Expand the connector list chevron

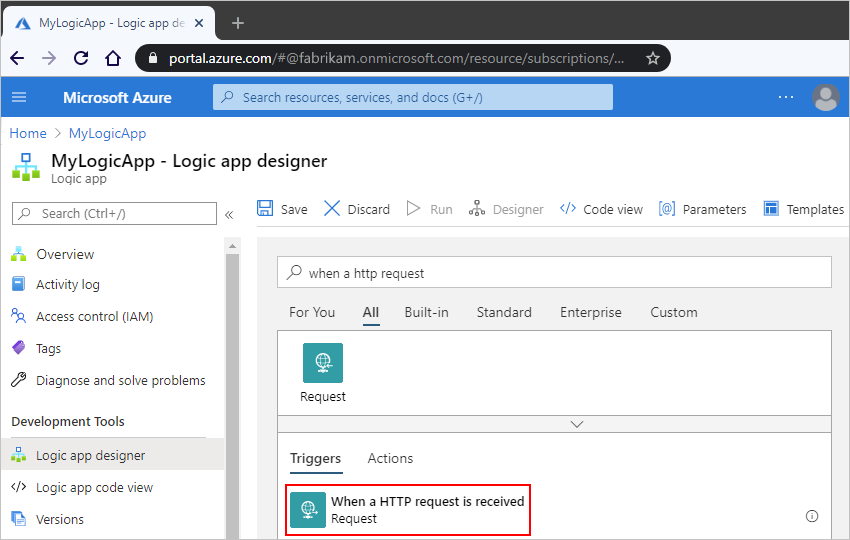pyautogui.click(x=577, y=424)
